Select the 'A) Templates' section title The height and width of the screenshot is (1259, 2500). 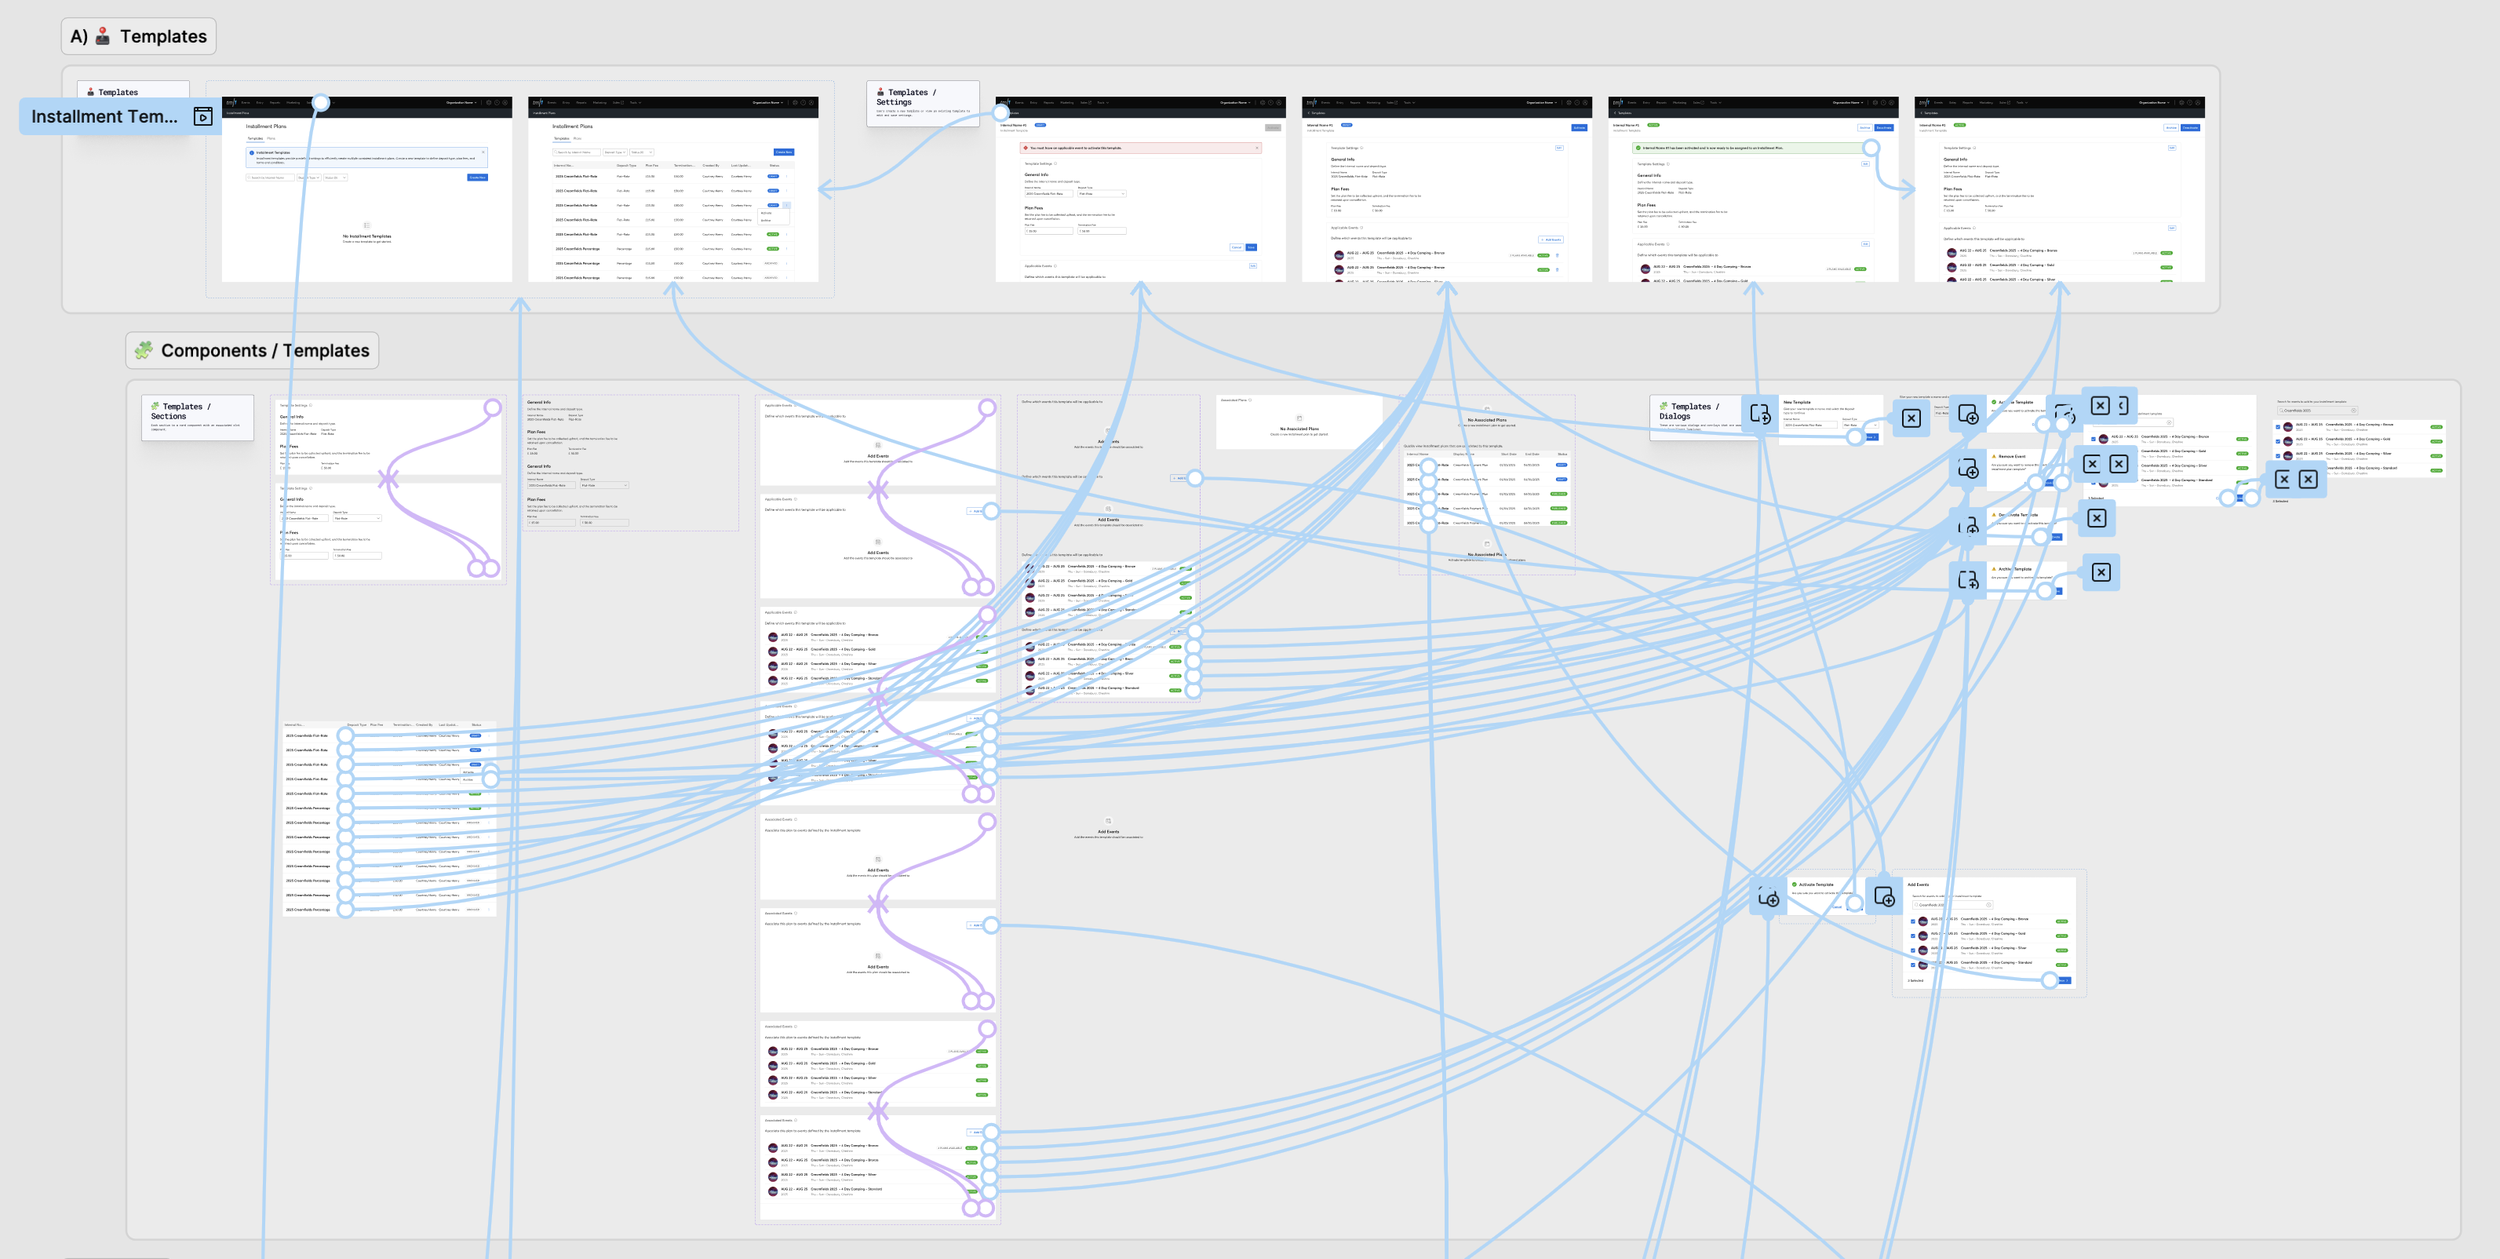click(x=139, y=37)
